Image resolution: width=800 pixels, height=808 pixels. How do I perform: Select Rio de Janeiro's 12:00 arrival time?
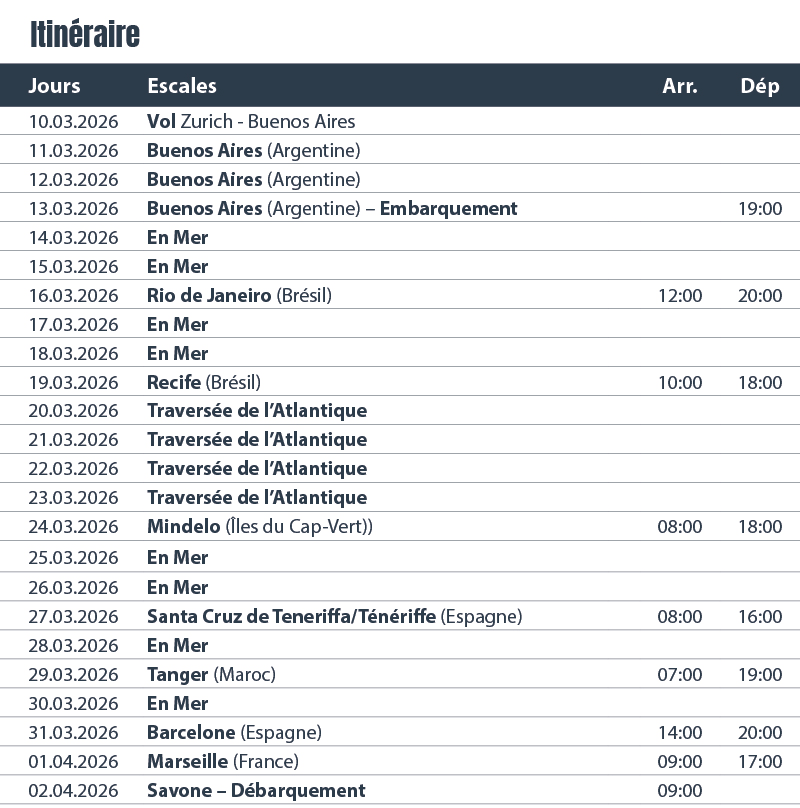[x=680, y=296]
